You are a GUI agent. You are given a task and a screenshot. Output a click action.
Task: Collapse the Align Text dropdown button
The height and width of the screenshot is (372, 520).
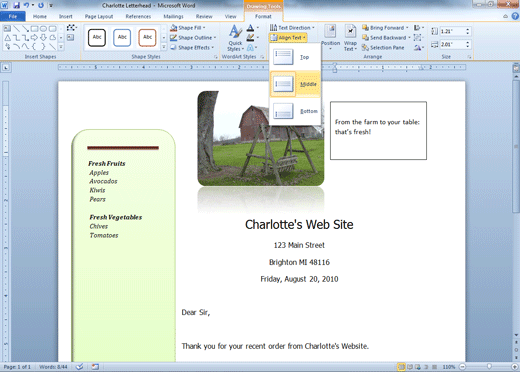click(x=288, y=38)
